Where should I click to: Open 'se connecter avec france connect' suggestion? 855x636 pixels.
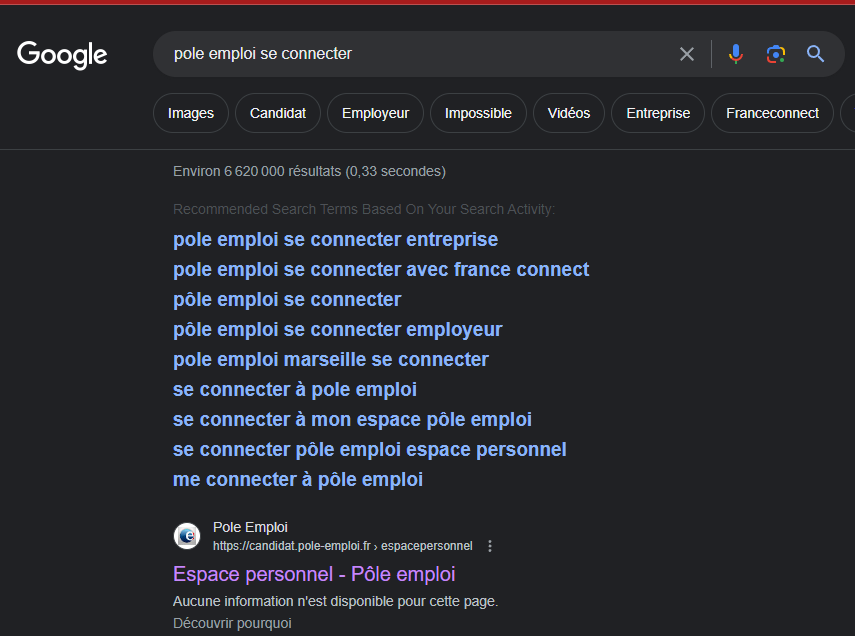coord(381,270)
